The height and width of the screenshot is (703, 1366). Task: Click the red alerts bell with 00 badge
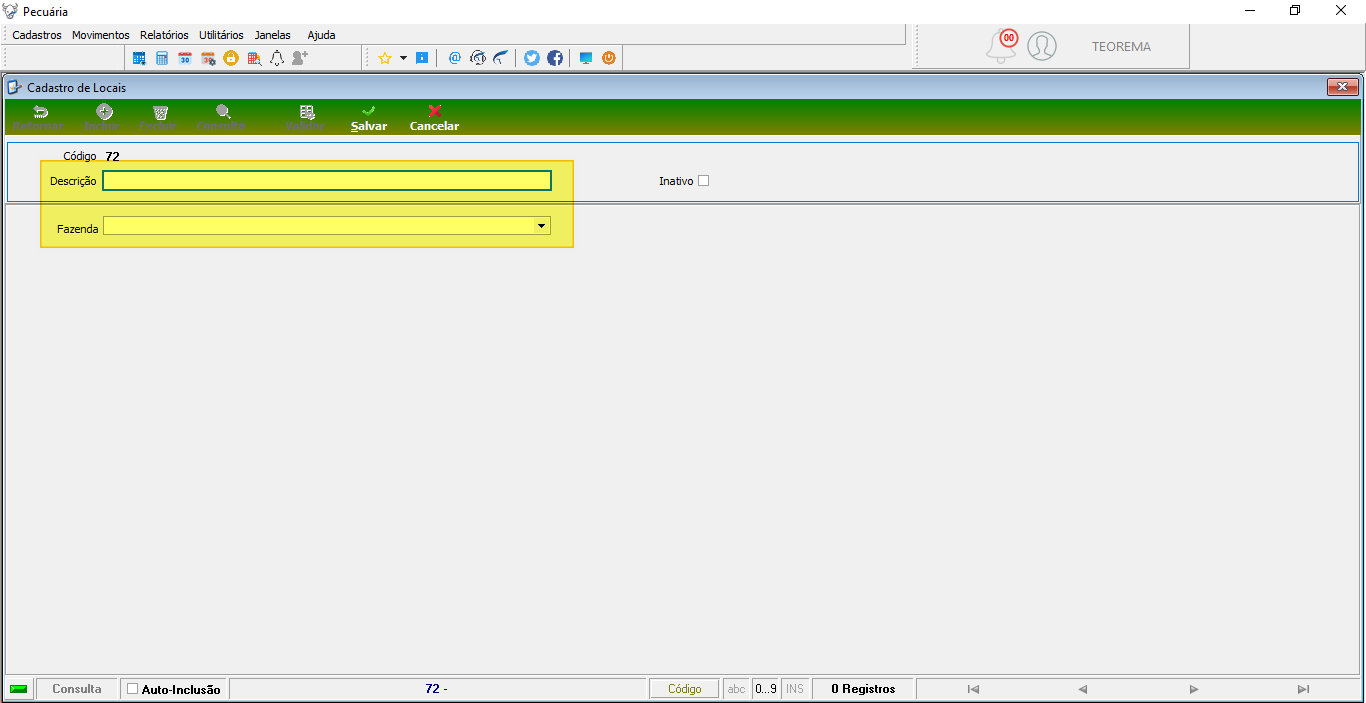pyautogui.click(x=1002, y=46)
